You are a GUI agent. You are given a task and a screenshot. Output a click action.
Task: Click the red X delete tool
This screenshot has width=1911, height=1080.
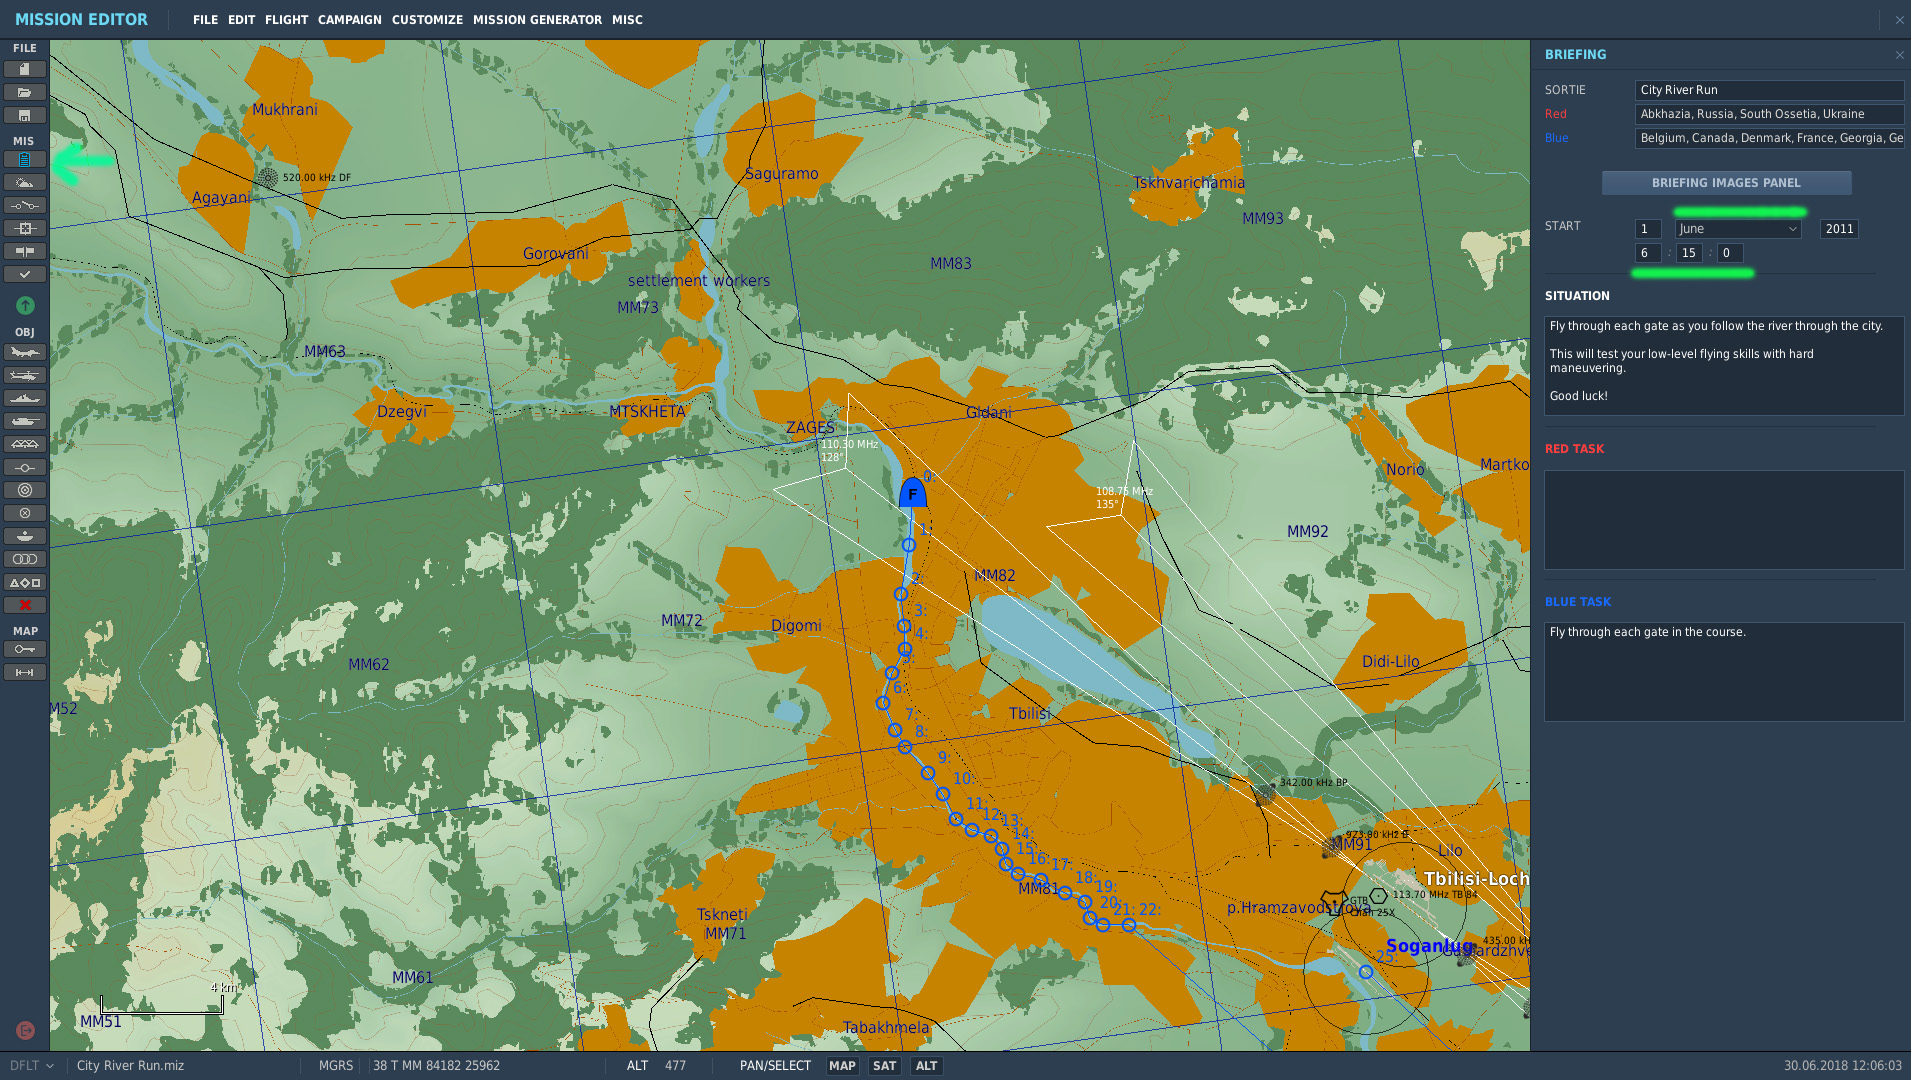[25, 605]
